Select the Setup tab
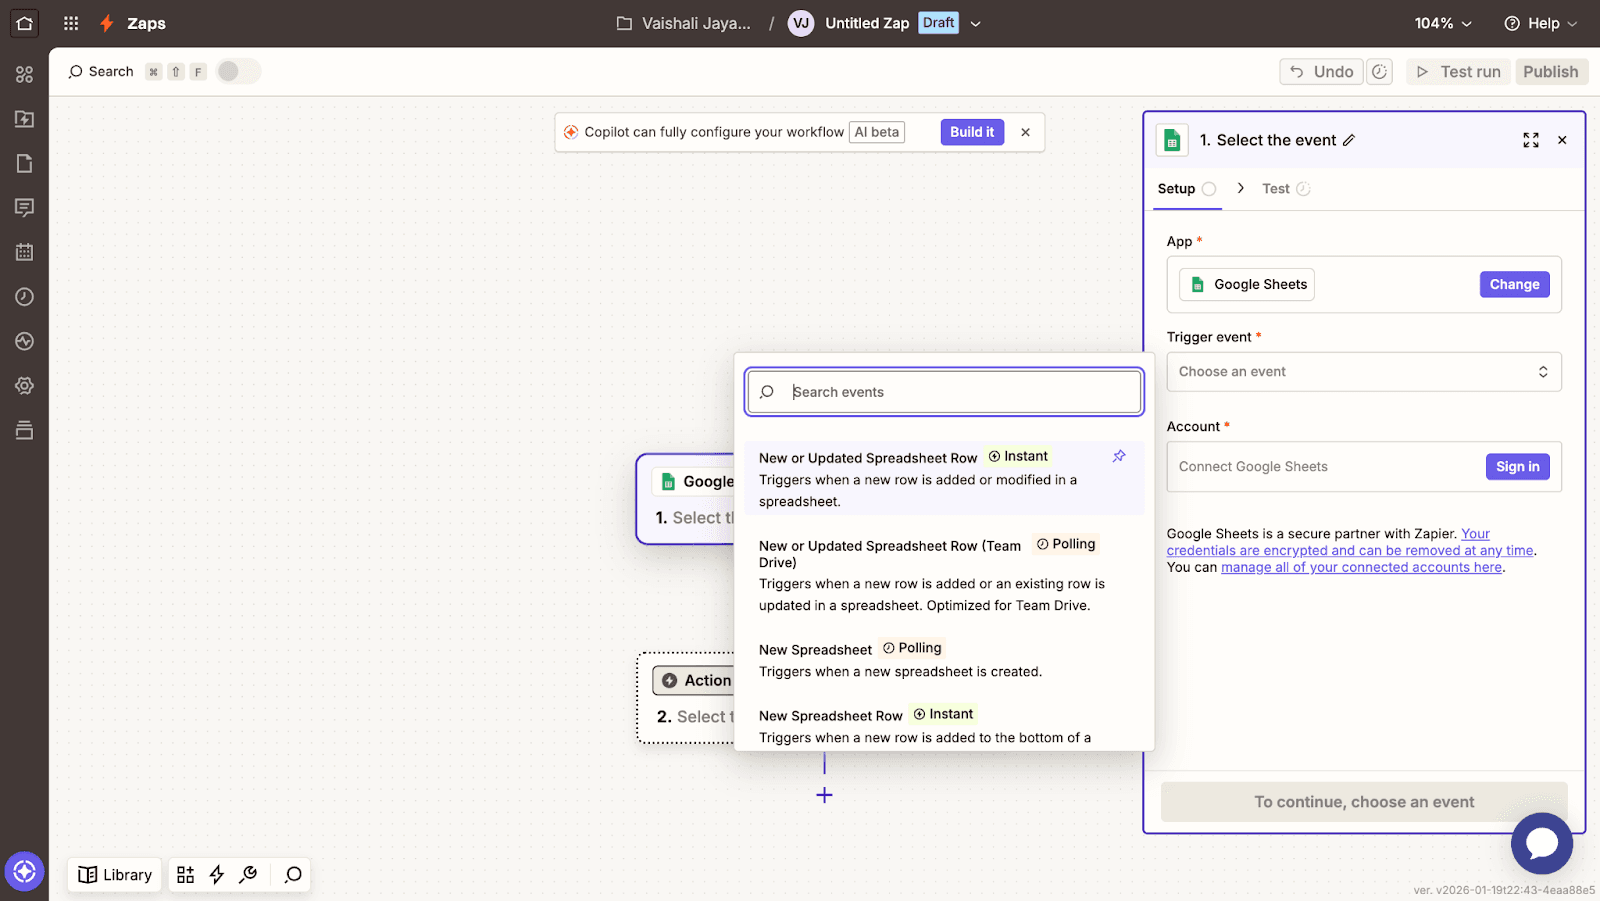The image size is (1600, 901). pyautogui.click(x=1177, y=189)
